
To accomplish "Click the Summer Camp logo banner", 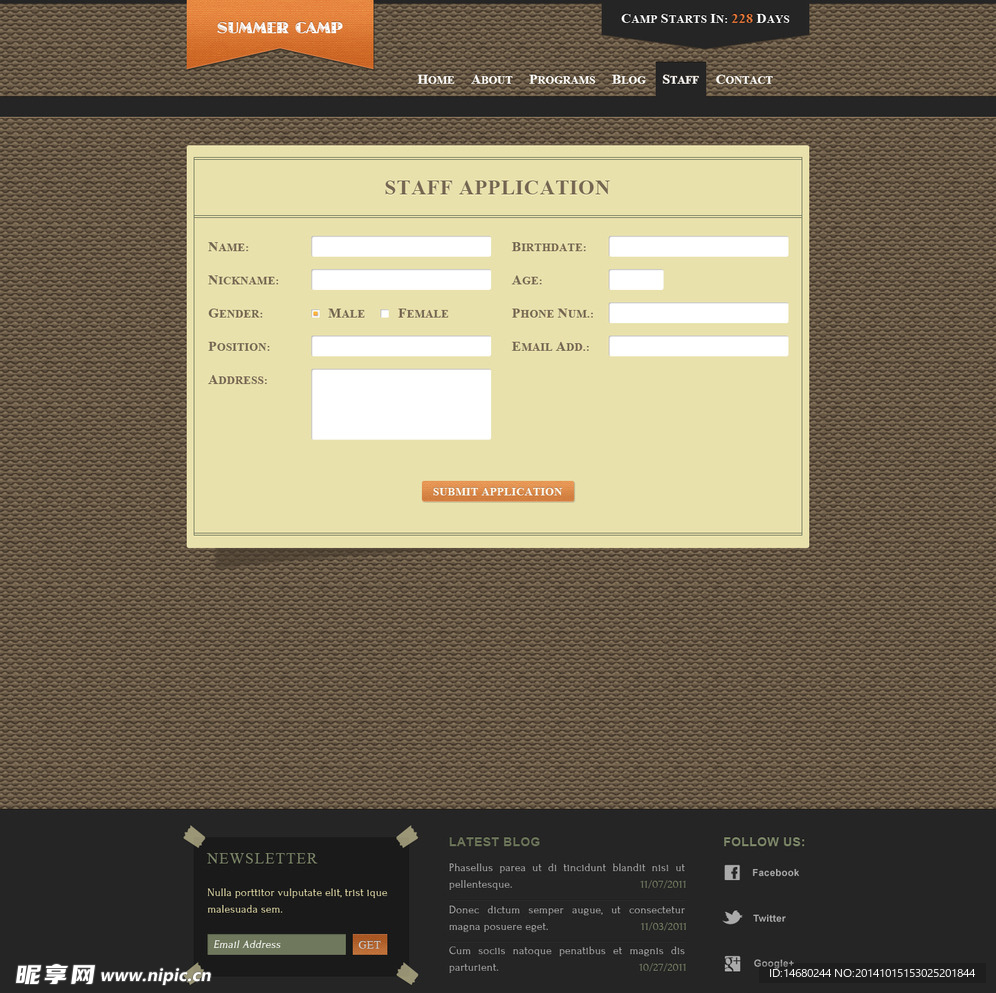I will tap(280, 30).
